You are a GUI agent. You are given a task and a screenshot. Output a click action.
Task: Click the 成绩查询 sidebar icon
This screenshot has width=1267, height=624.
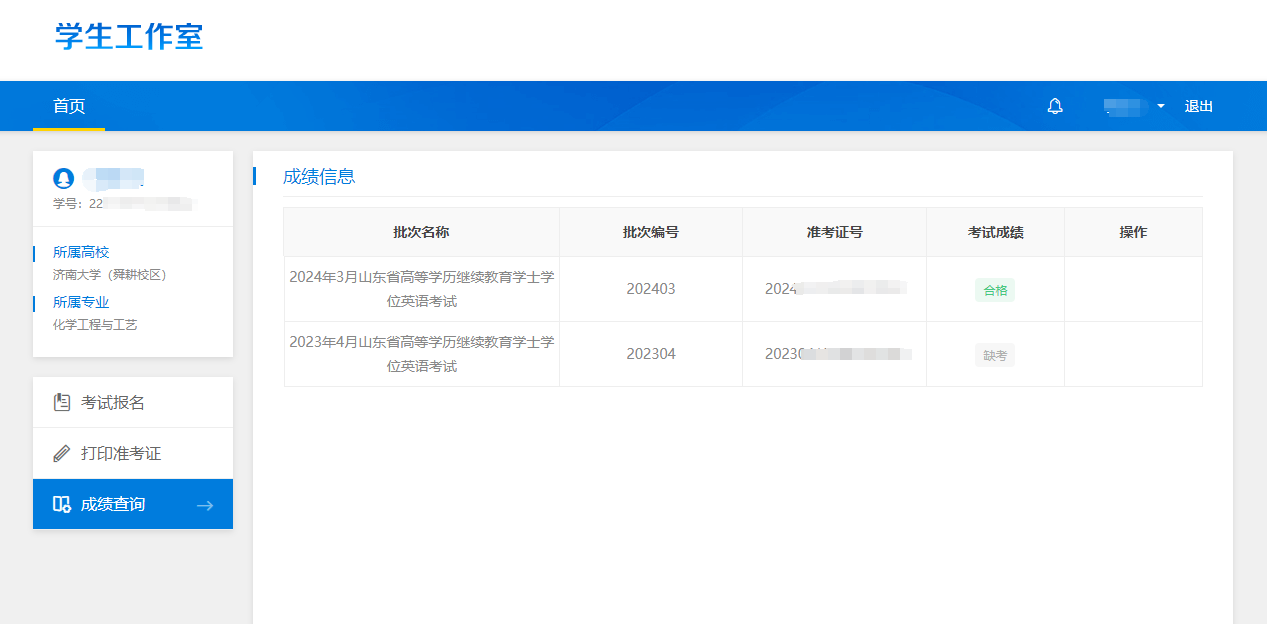[x=60, y=504]
